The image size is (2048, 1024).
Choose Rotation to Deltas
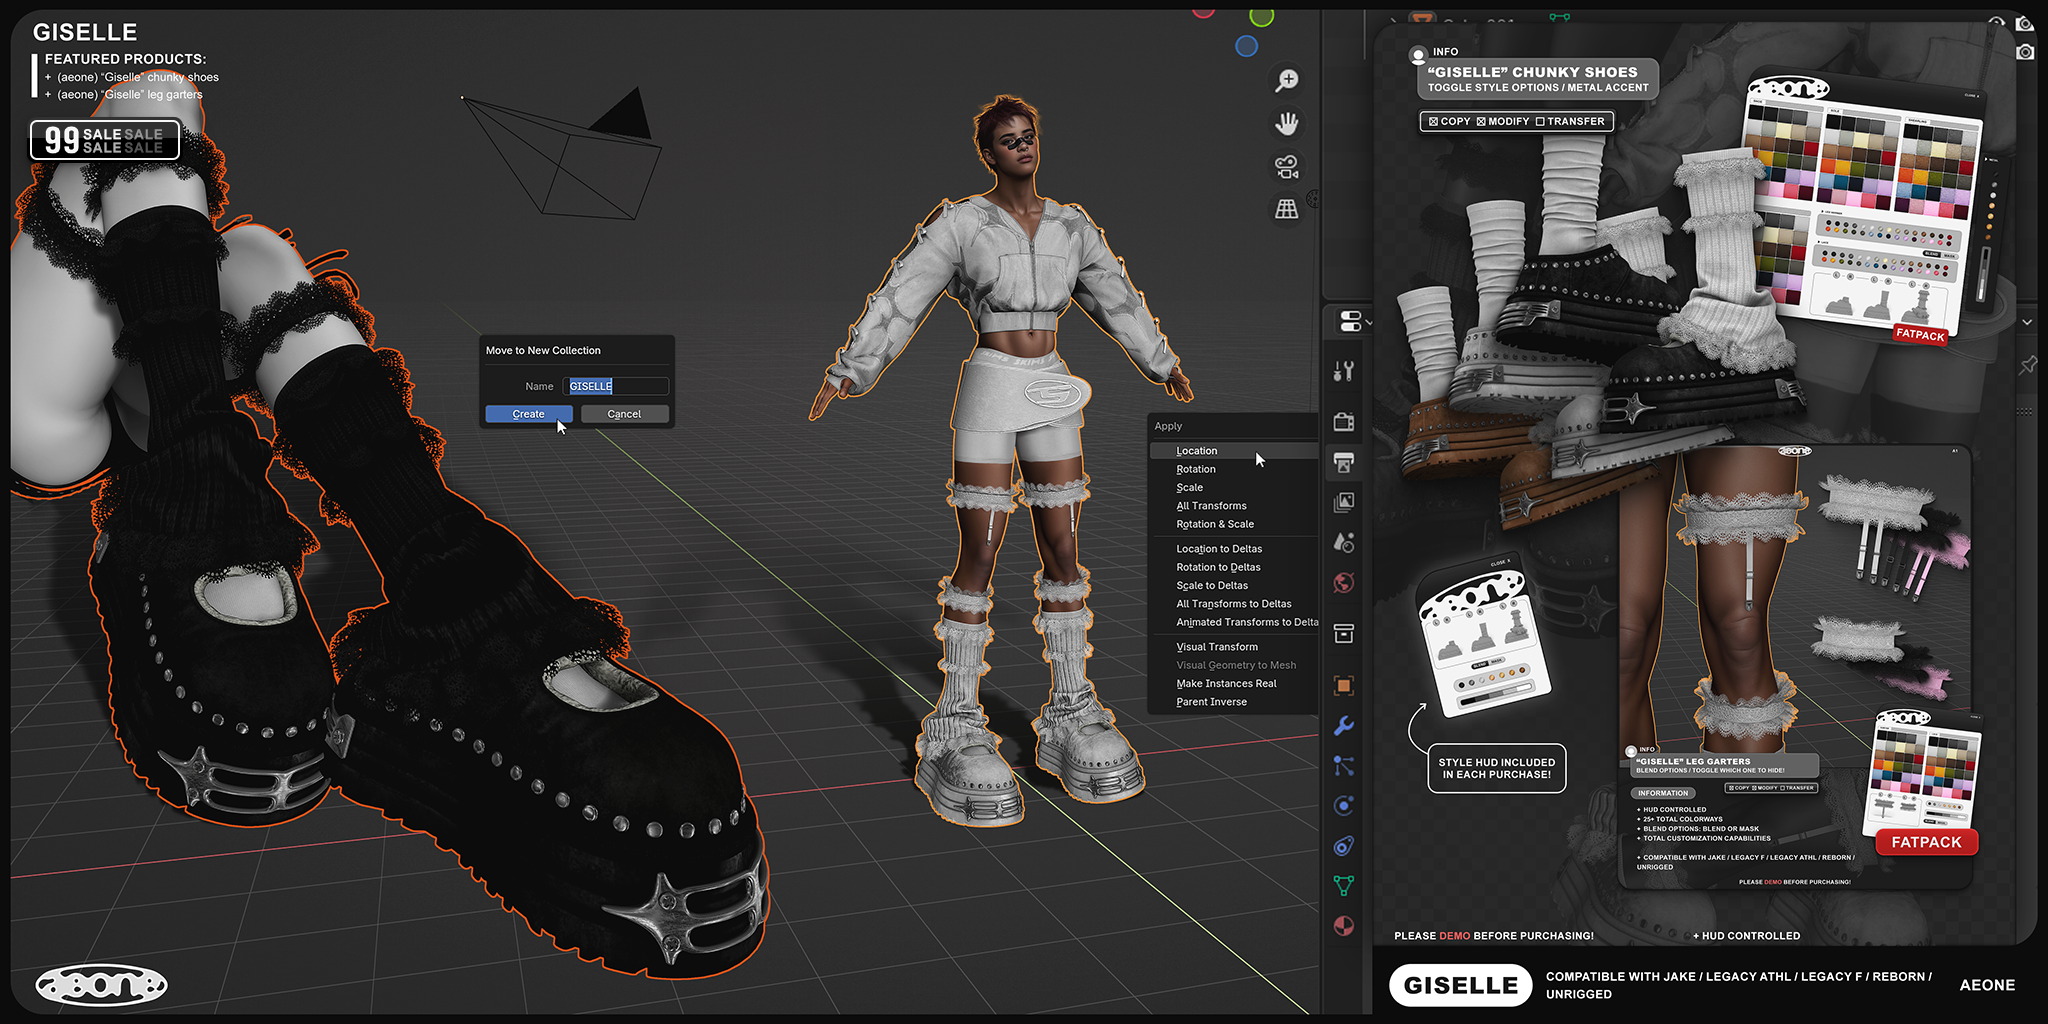click(x=1233, y=567)
